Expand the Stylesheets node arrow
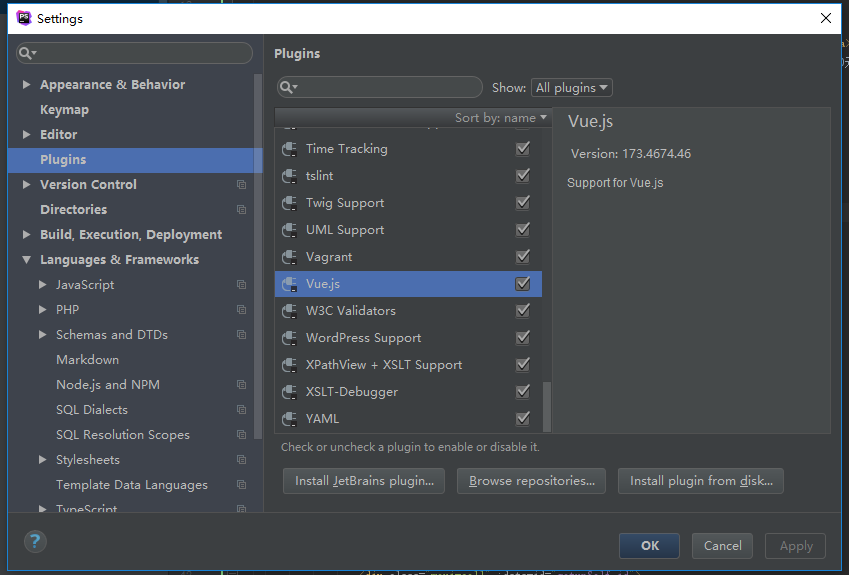This screenshot has height=575, width=849. [x=42, y=460]
